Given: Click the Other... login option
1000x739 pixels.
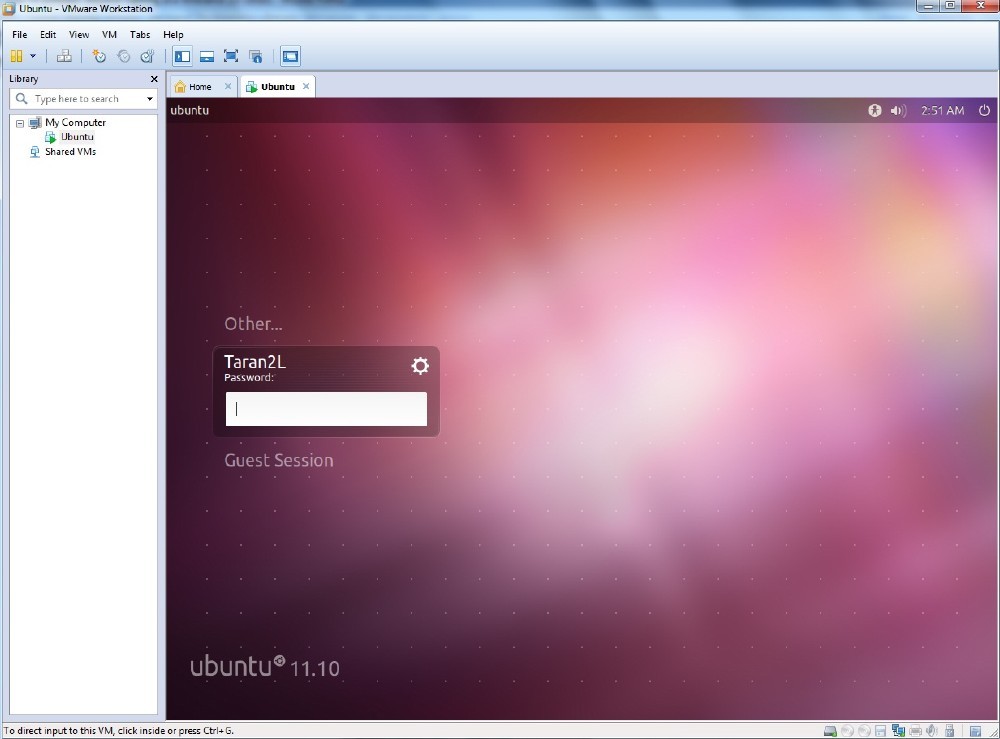Looking at the screenshot, I should point(253,324).
